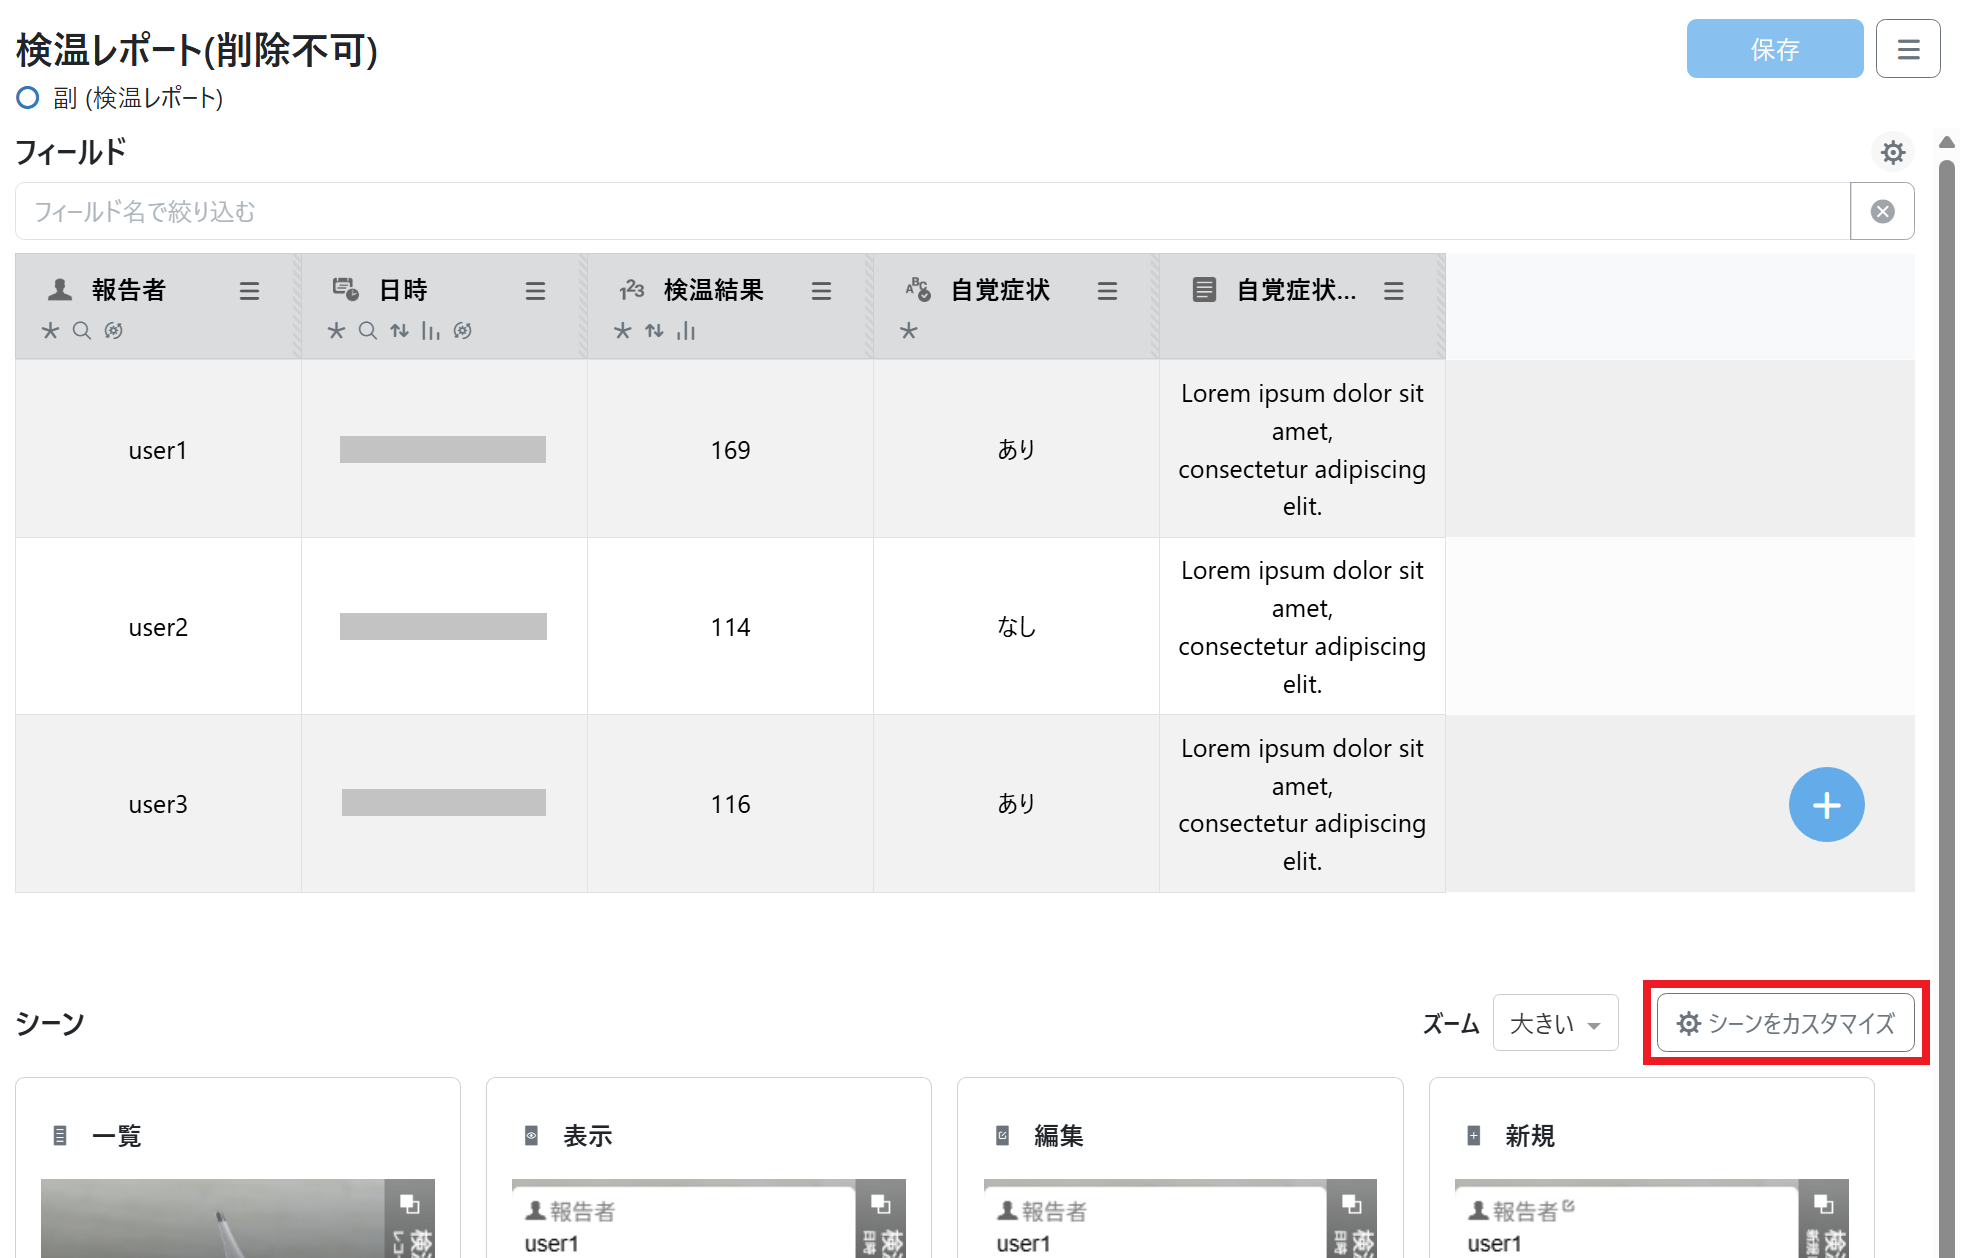Click the search icon under 日時
Image resolution: width=1961 pixels, height=1258 pixels.
368,331
